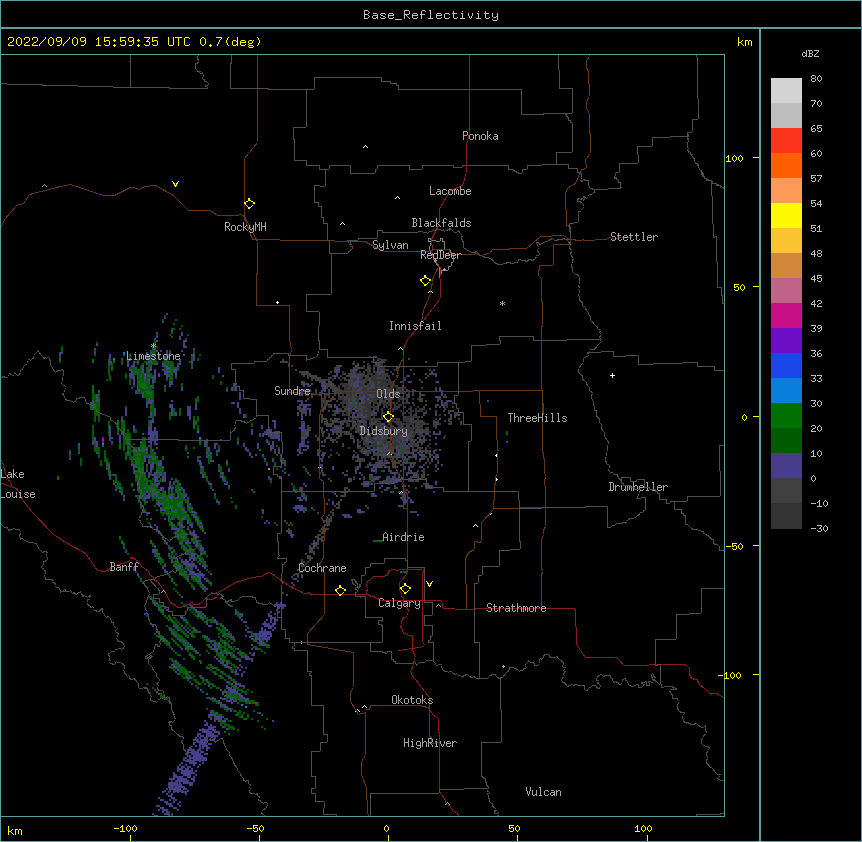The height and width of the screenshot is (842, 862).
Task: Click the Lacombe city label
Action: pyautogui.click(x=450, y=191)
